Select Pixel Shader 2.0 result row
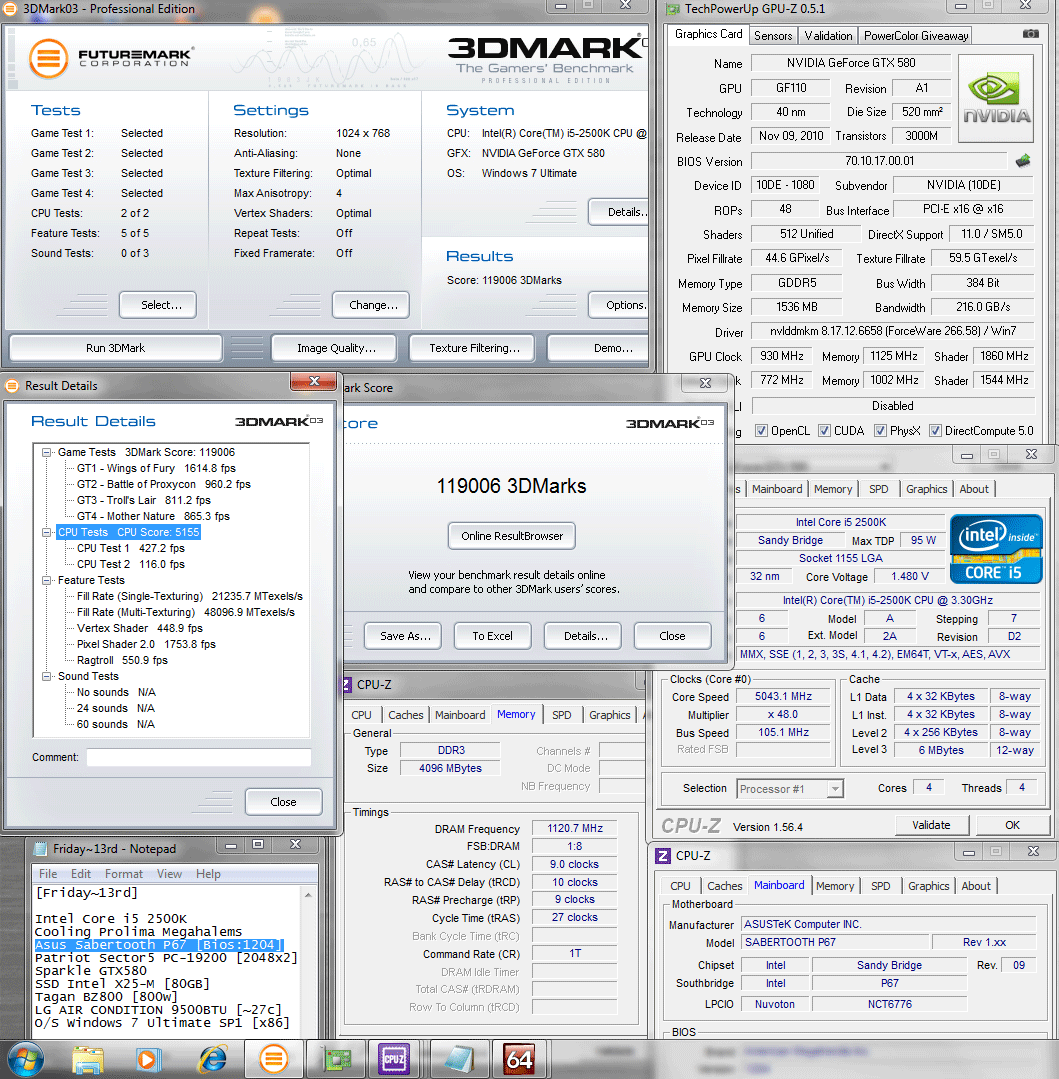1059x1079 pixels. pos(147,644)
